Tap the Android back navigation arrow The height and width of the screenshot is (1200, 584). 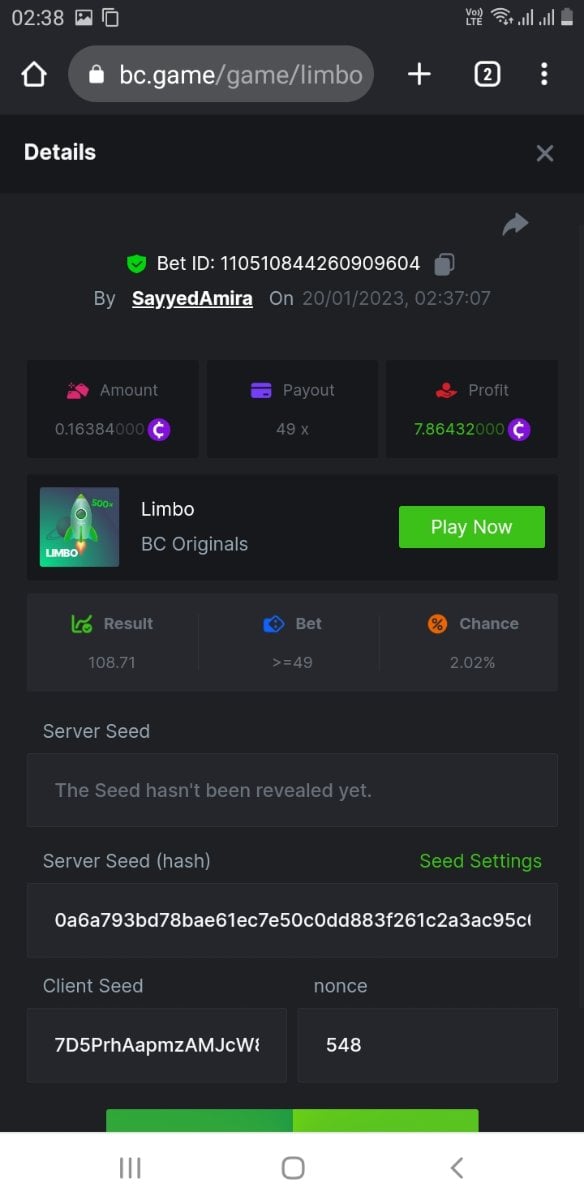[456, 1167]
